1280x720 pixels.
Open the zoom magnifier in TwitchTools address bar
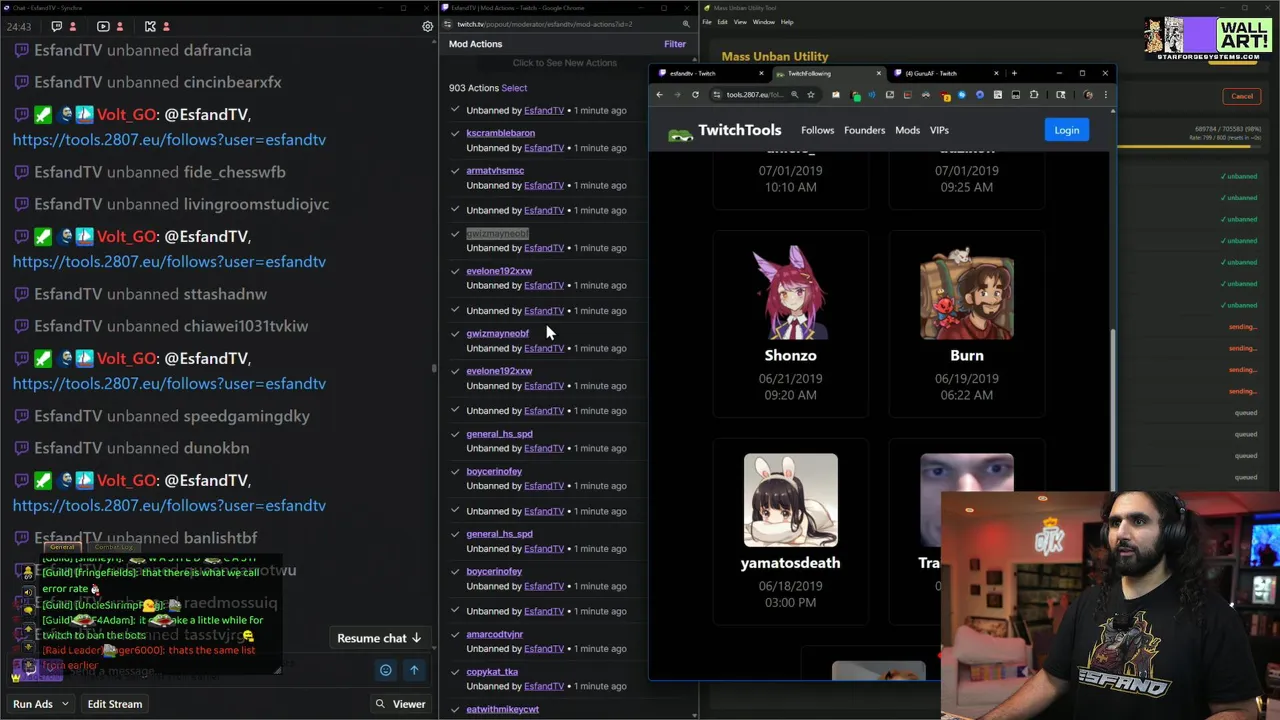(794, 95)
